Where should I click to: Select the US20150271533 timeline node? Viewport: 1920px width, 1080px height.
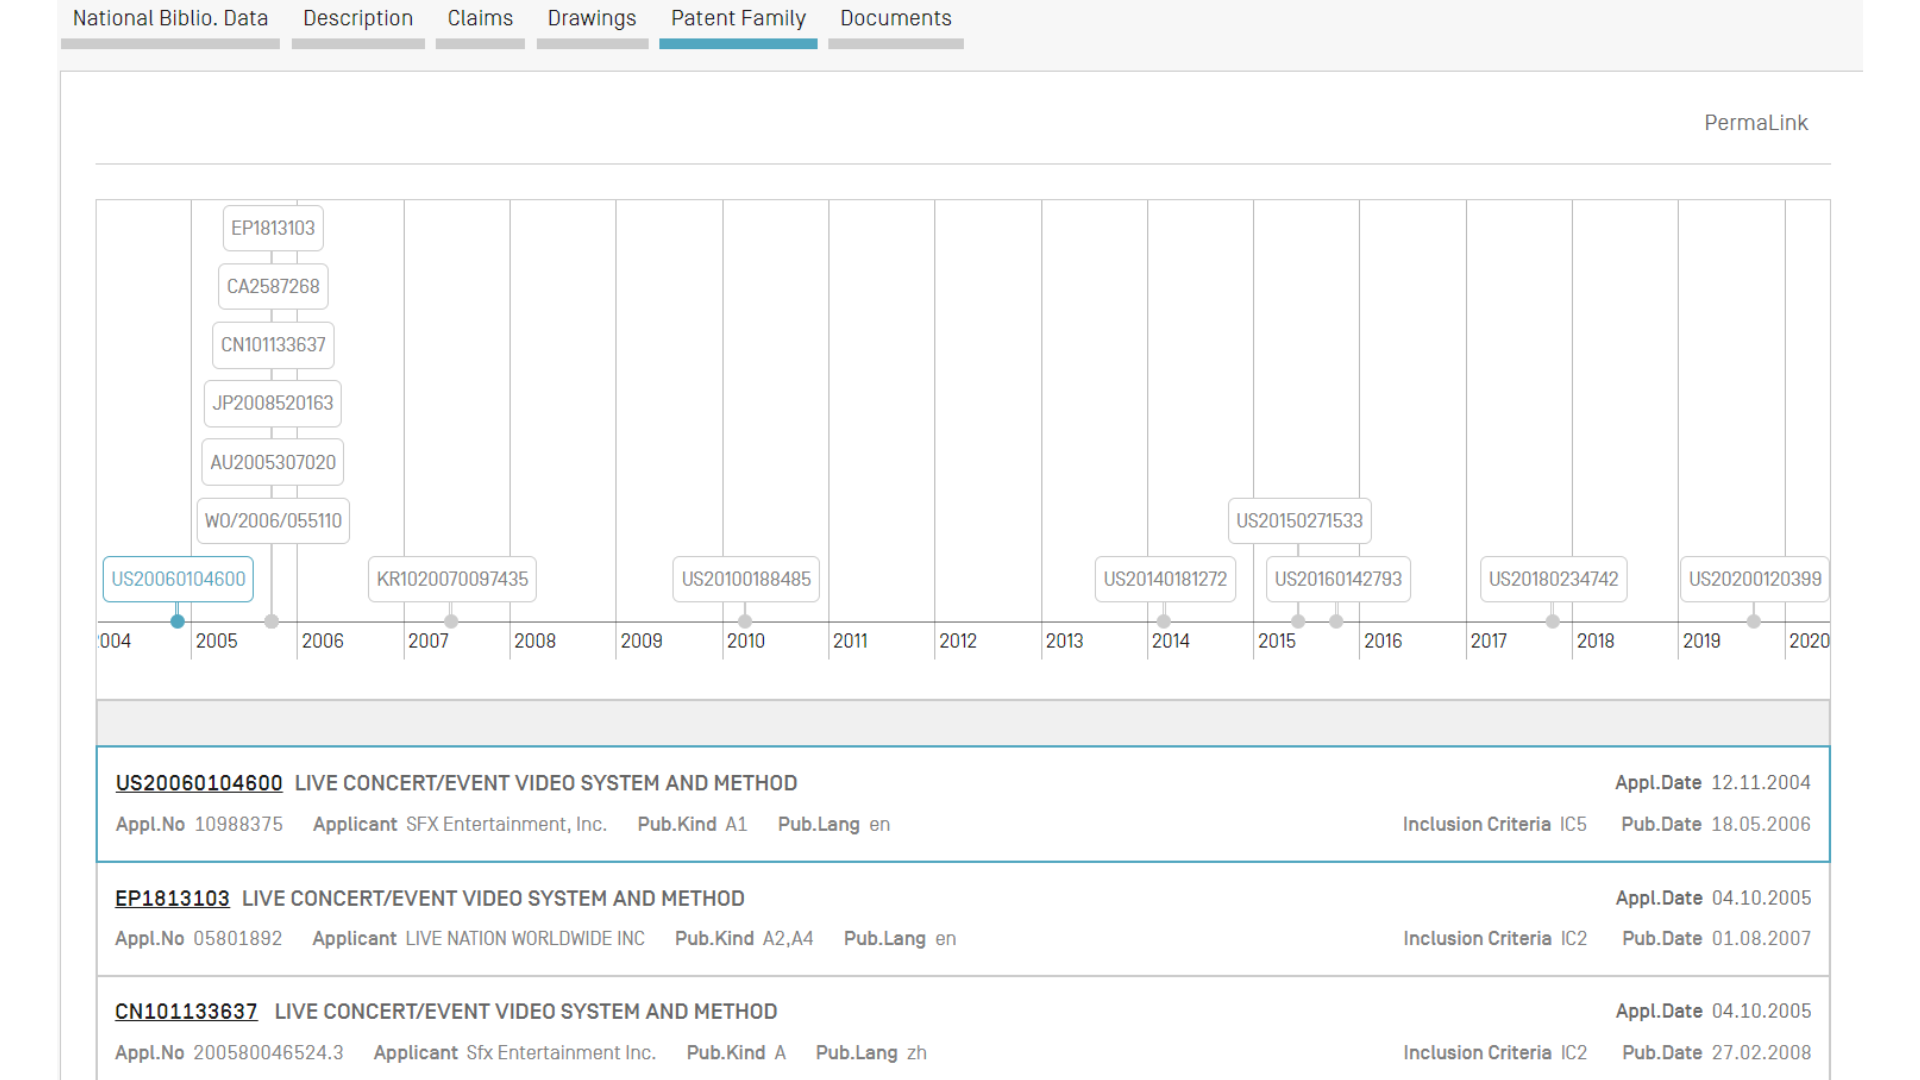click(1299, 520)
